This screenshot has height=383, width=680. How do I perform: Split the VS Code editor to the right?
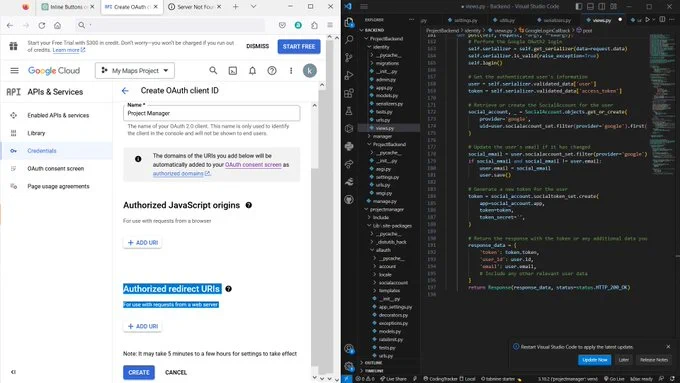point(662,20)
